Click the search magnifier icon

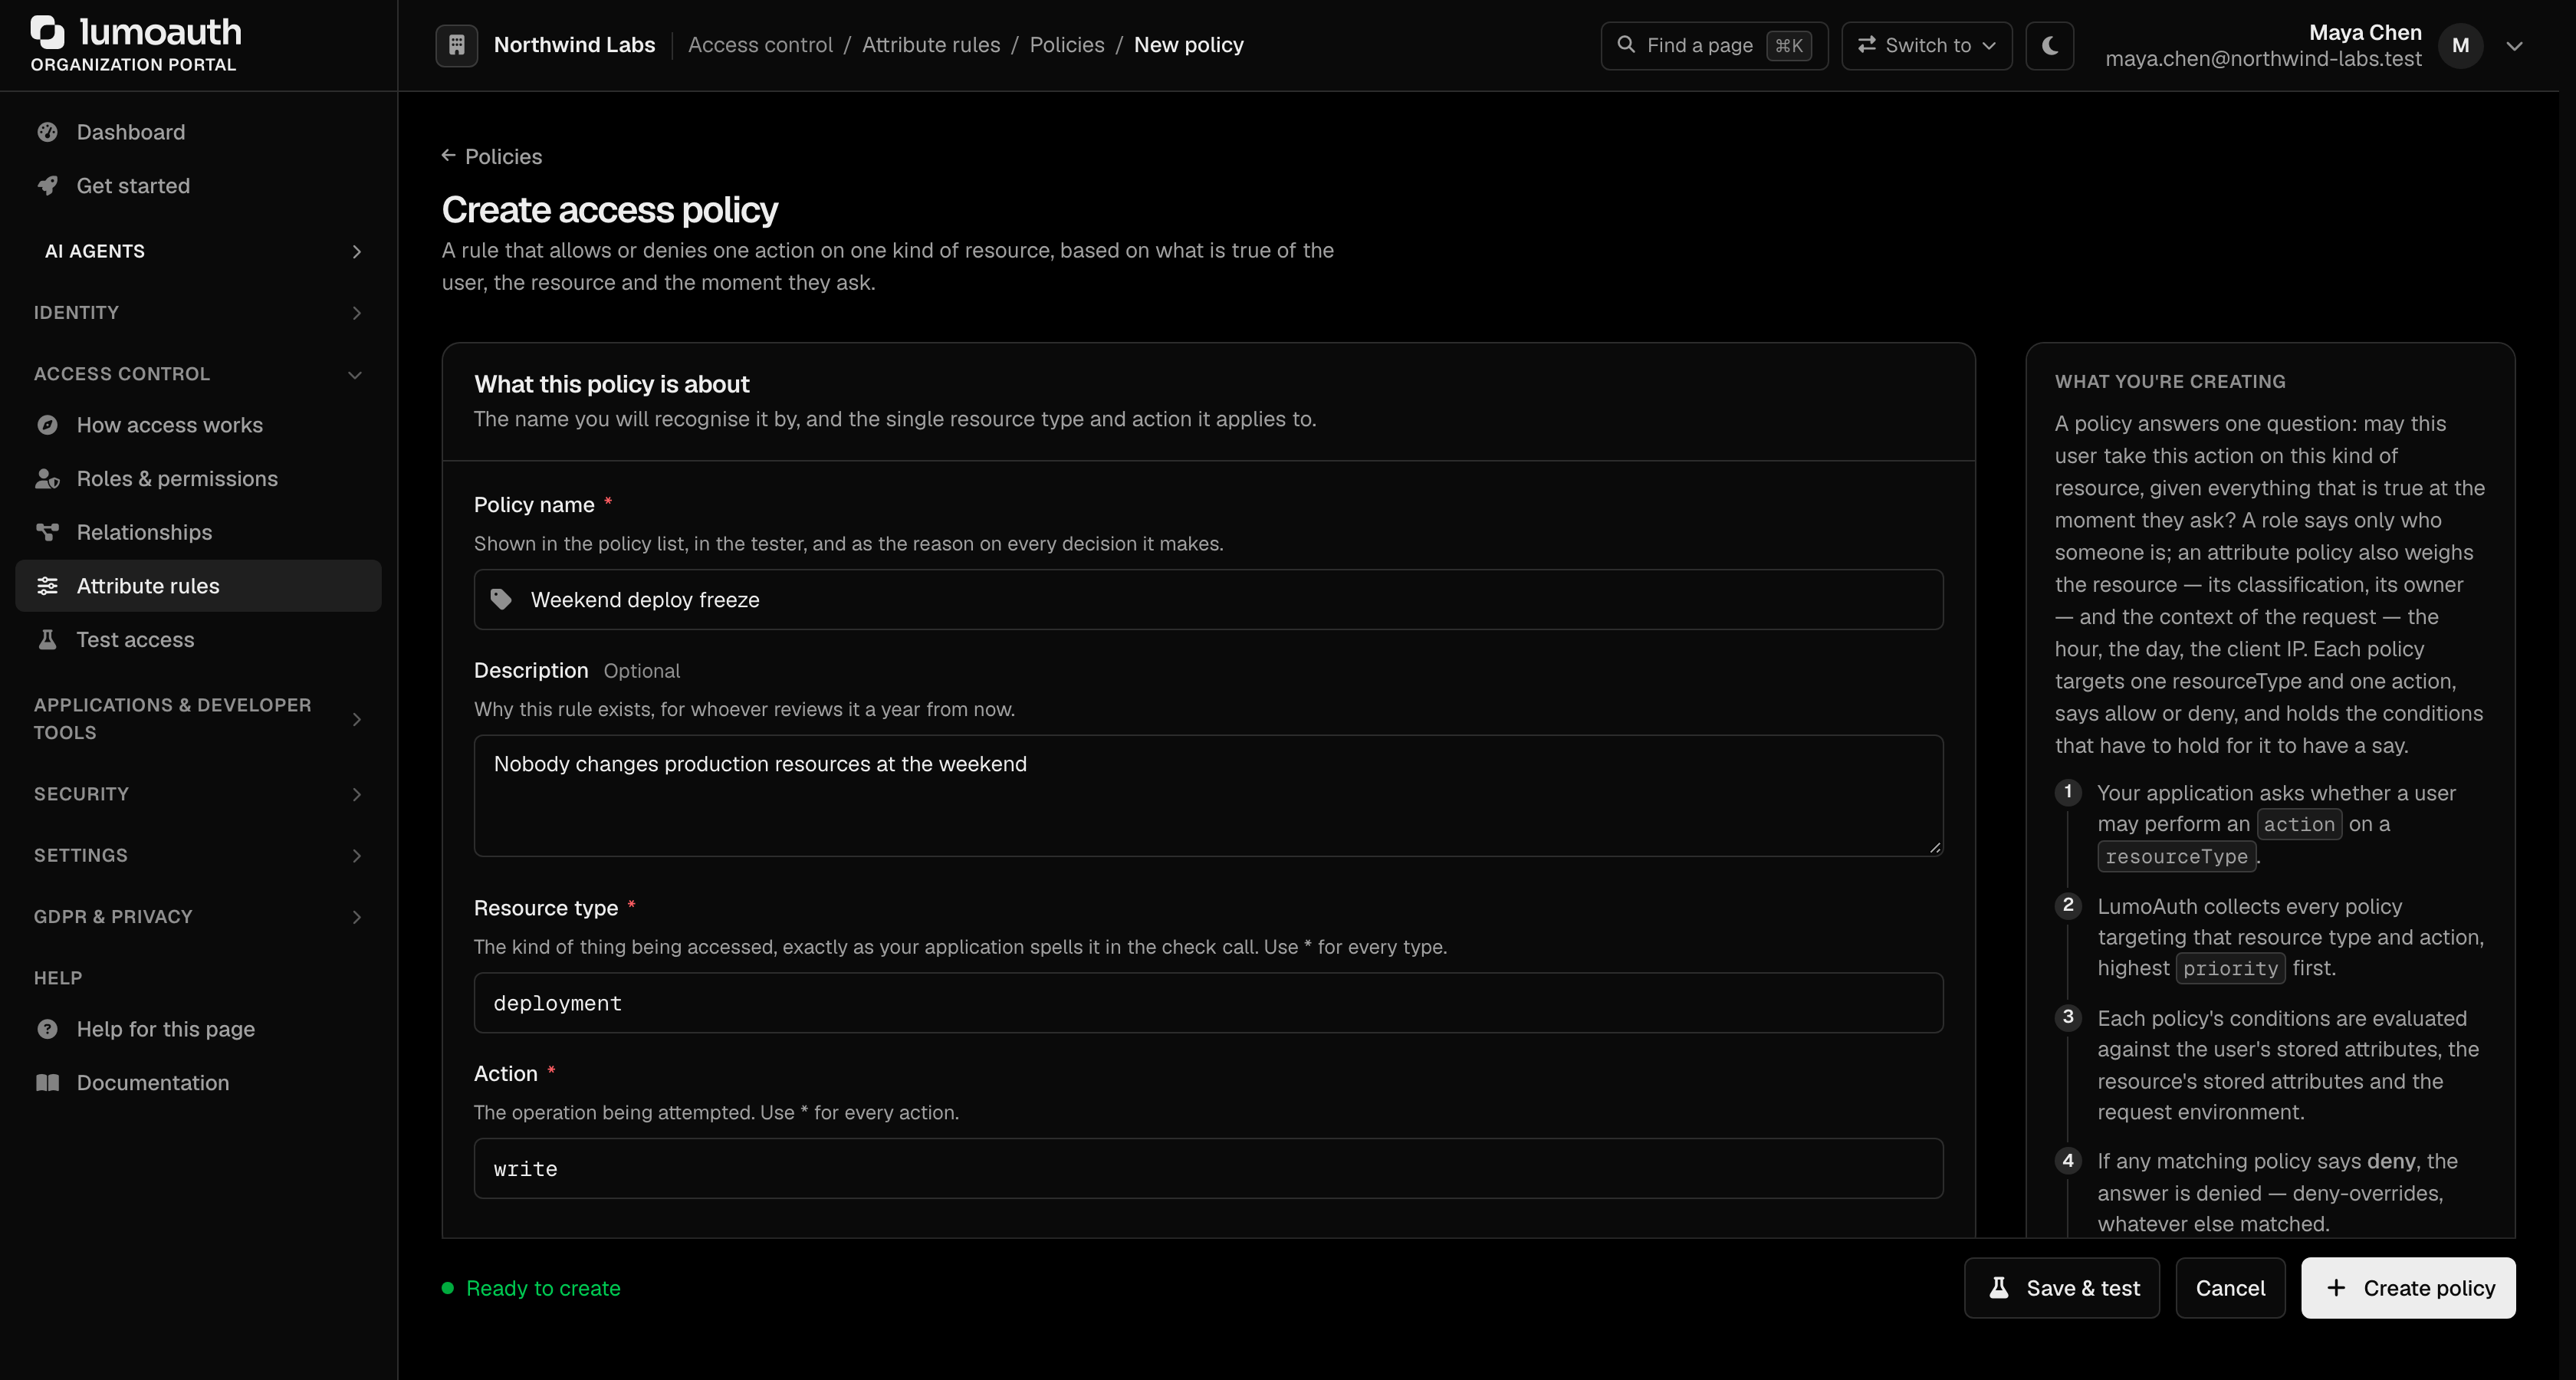(x=1626, y=45)
